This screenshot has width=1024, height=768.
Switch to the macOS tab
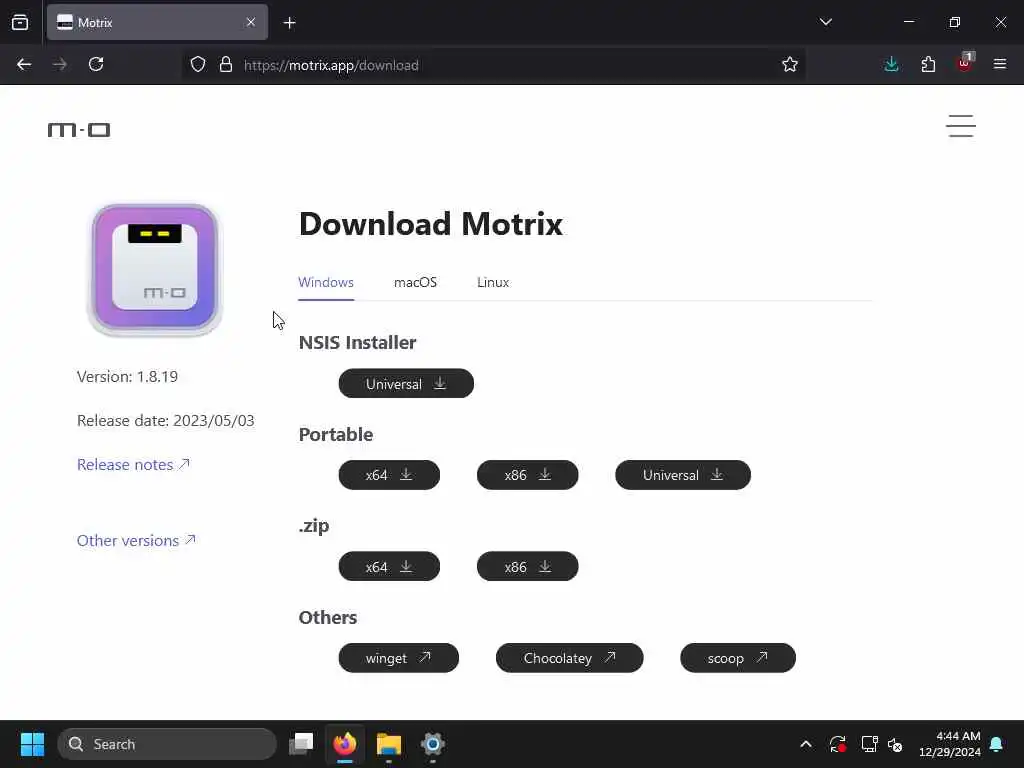[x=415, y=282]
